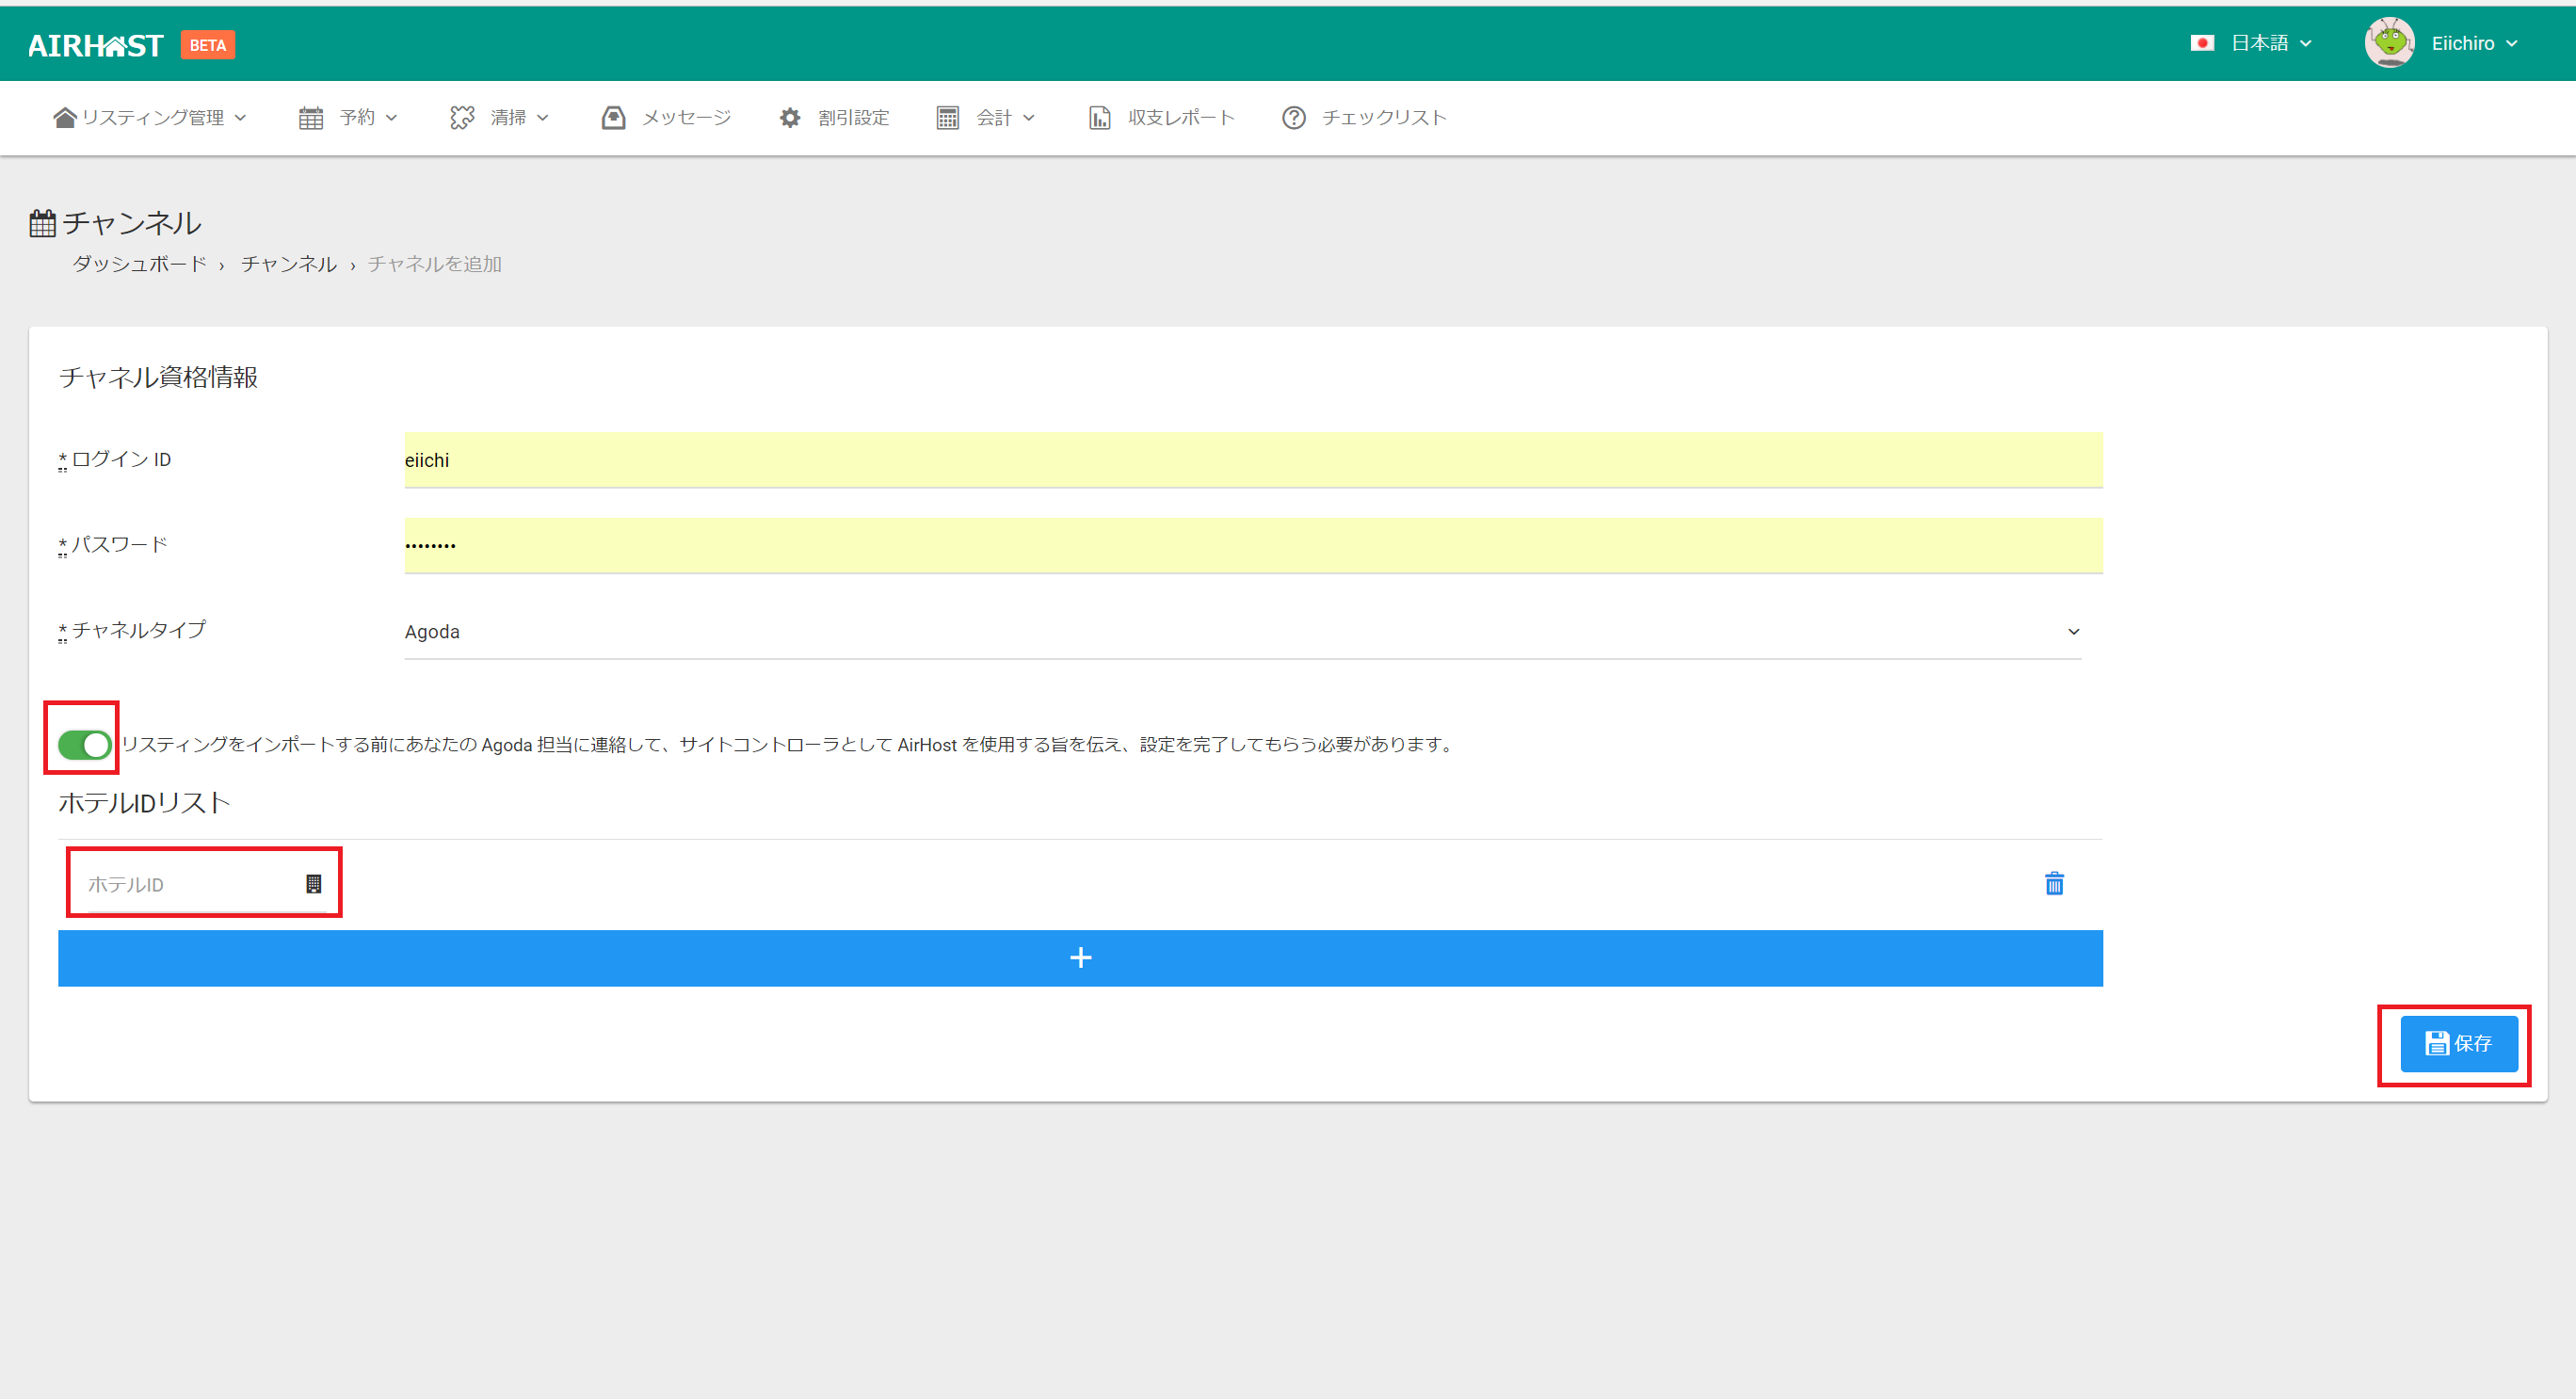Go to ダッシュボード breadcrumb link

tap(139, 264)
